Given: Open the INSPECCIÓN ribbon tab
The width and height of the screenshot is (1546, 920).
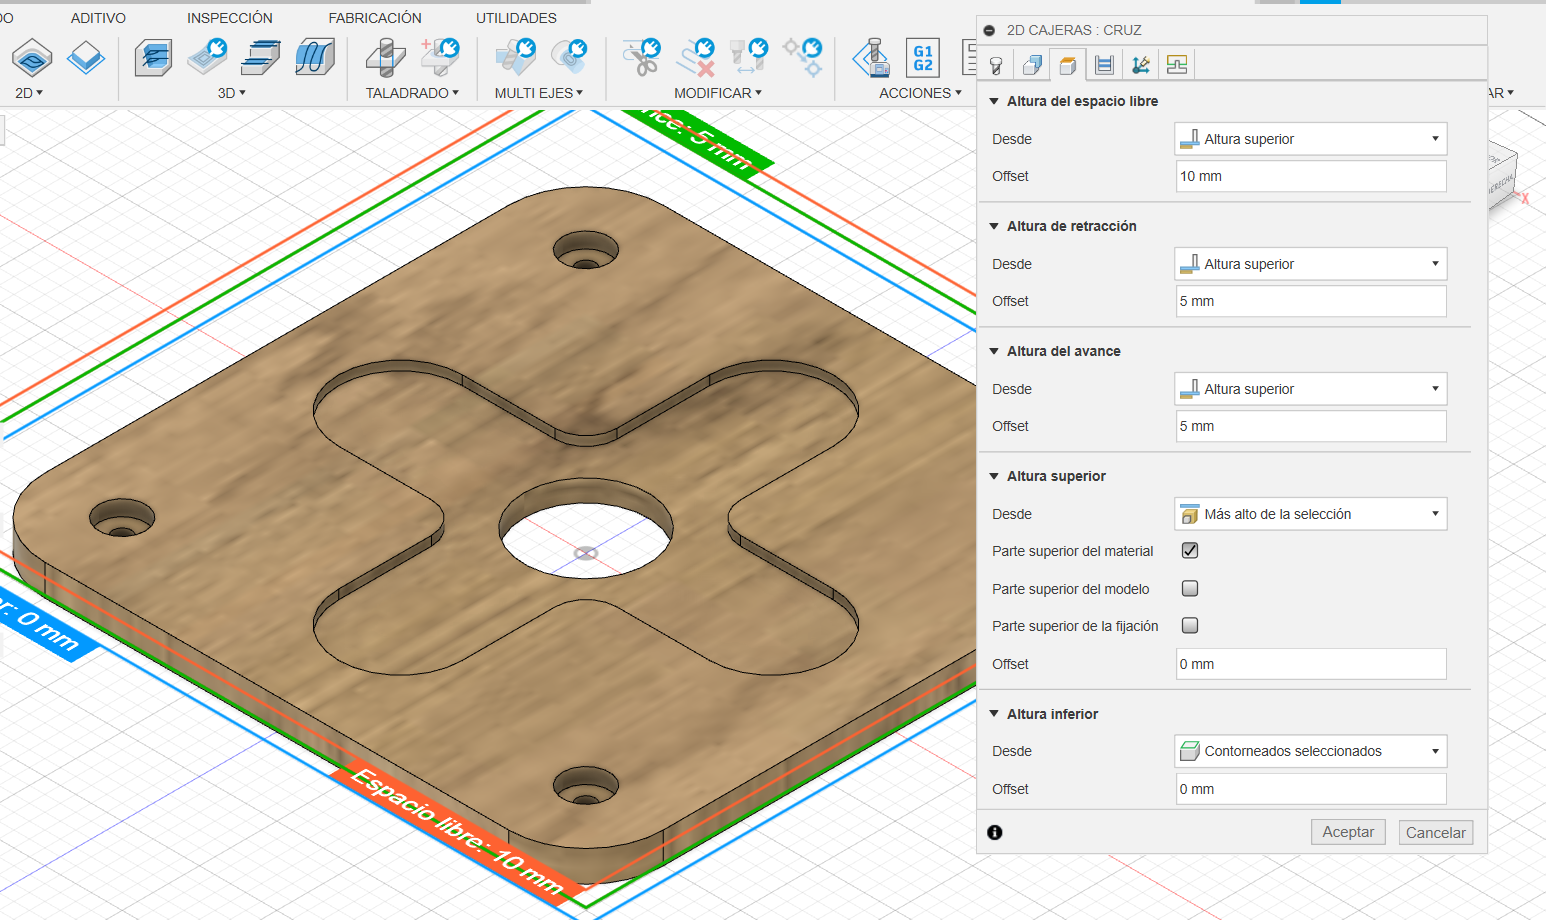Looking at the screenshot, I should coord(230,18).
